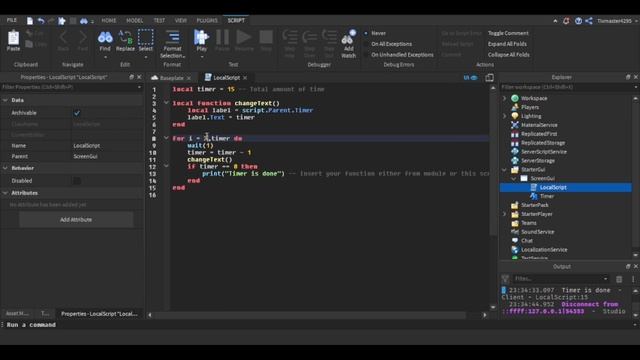Click the new file icon in quick access bar
This screenshot has height=360, width=640.
pyautogui.click(x=30, y=20)
